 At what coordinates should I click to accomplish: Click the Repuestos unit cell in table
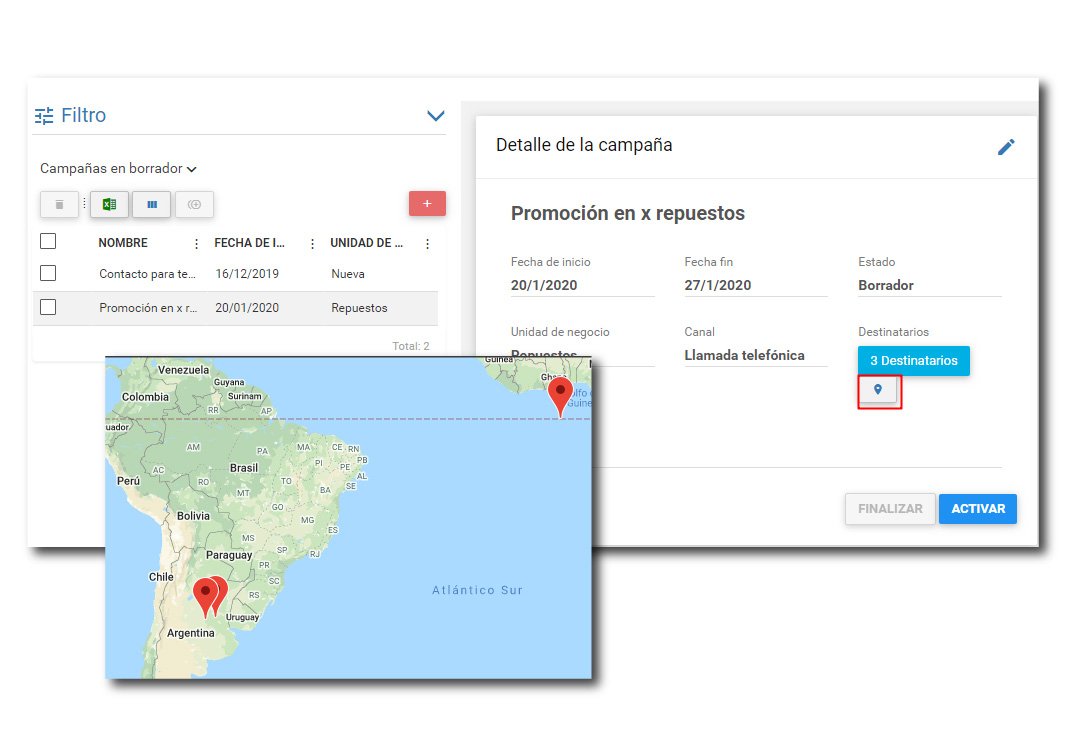[359, 308]
